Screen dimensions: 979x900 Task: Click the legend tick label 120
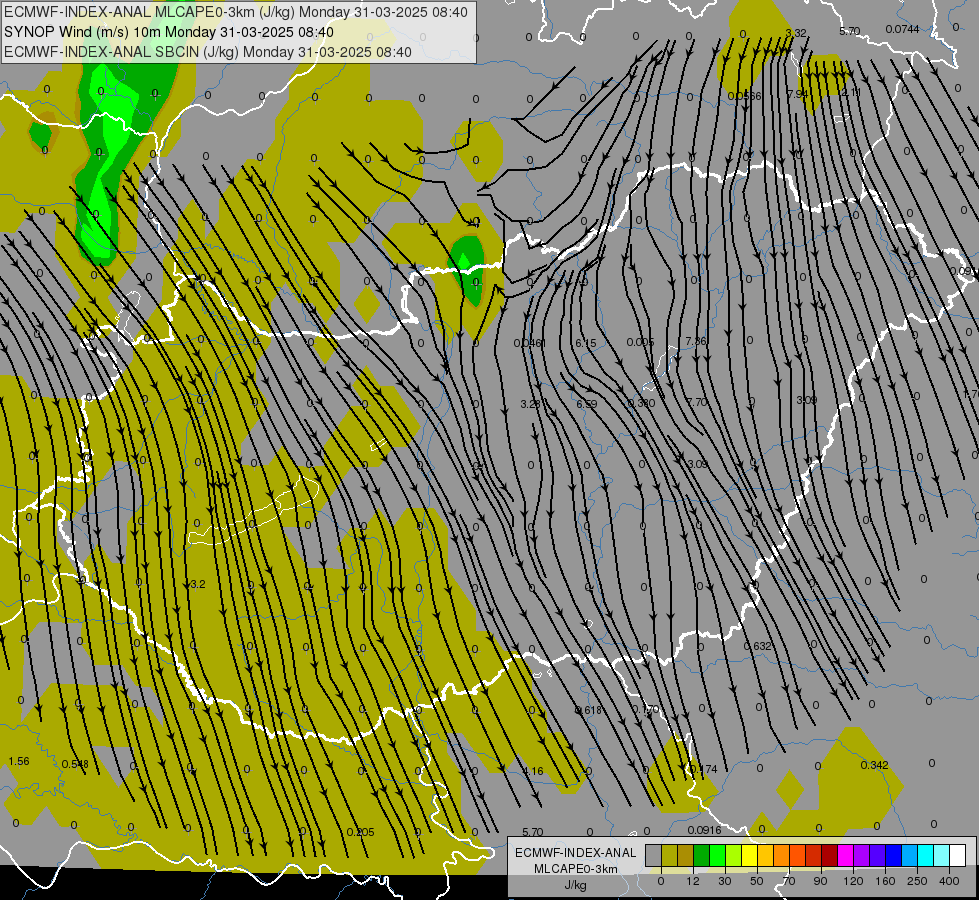[x=853, y=881]
